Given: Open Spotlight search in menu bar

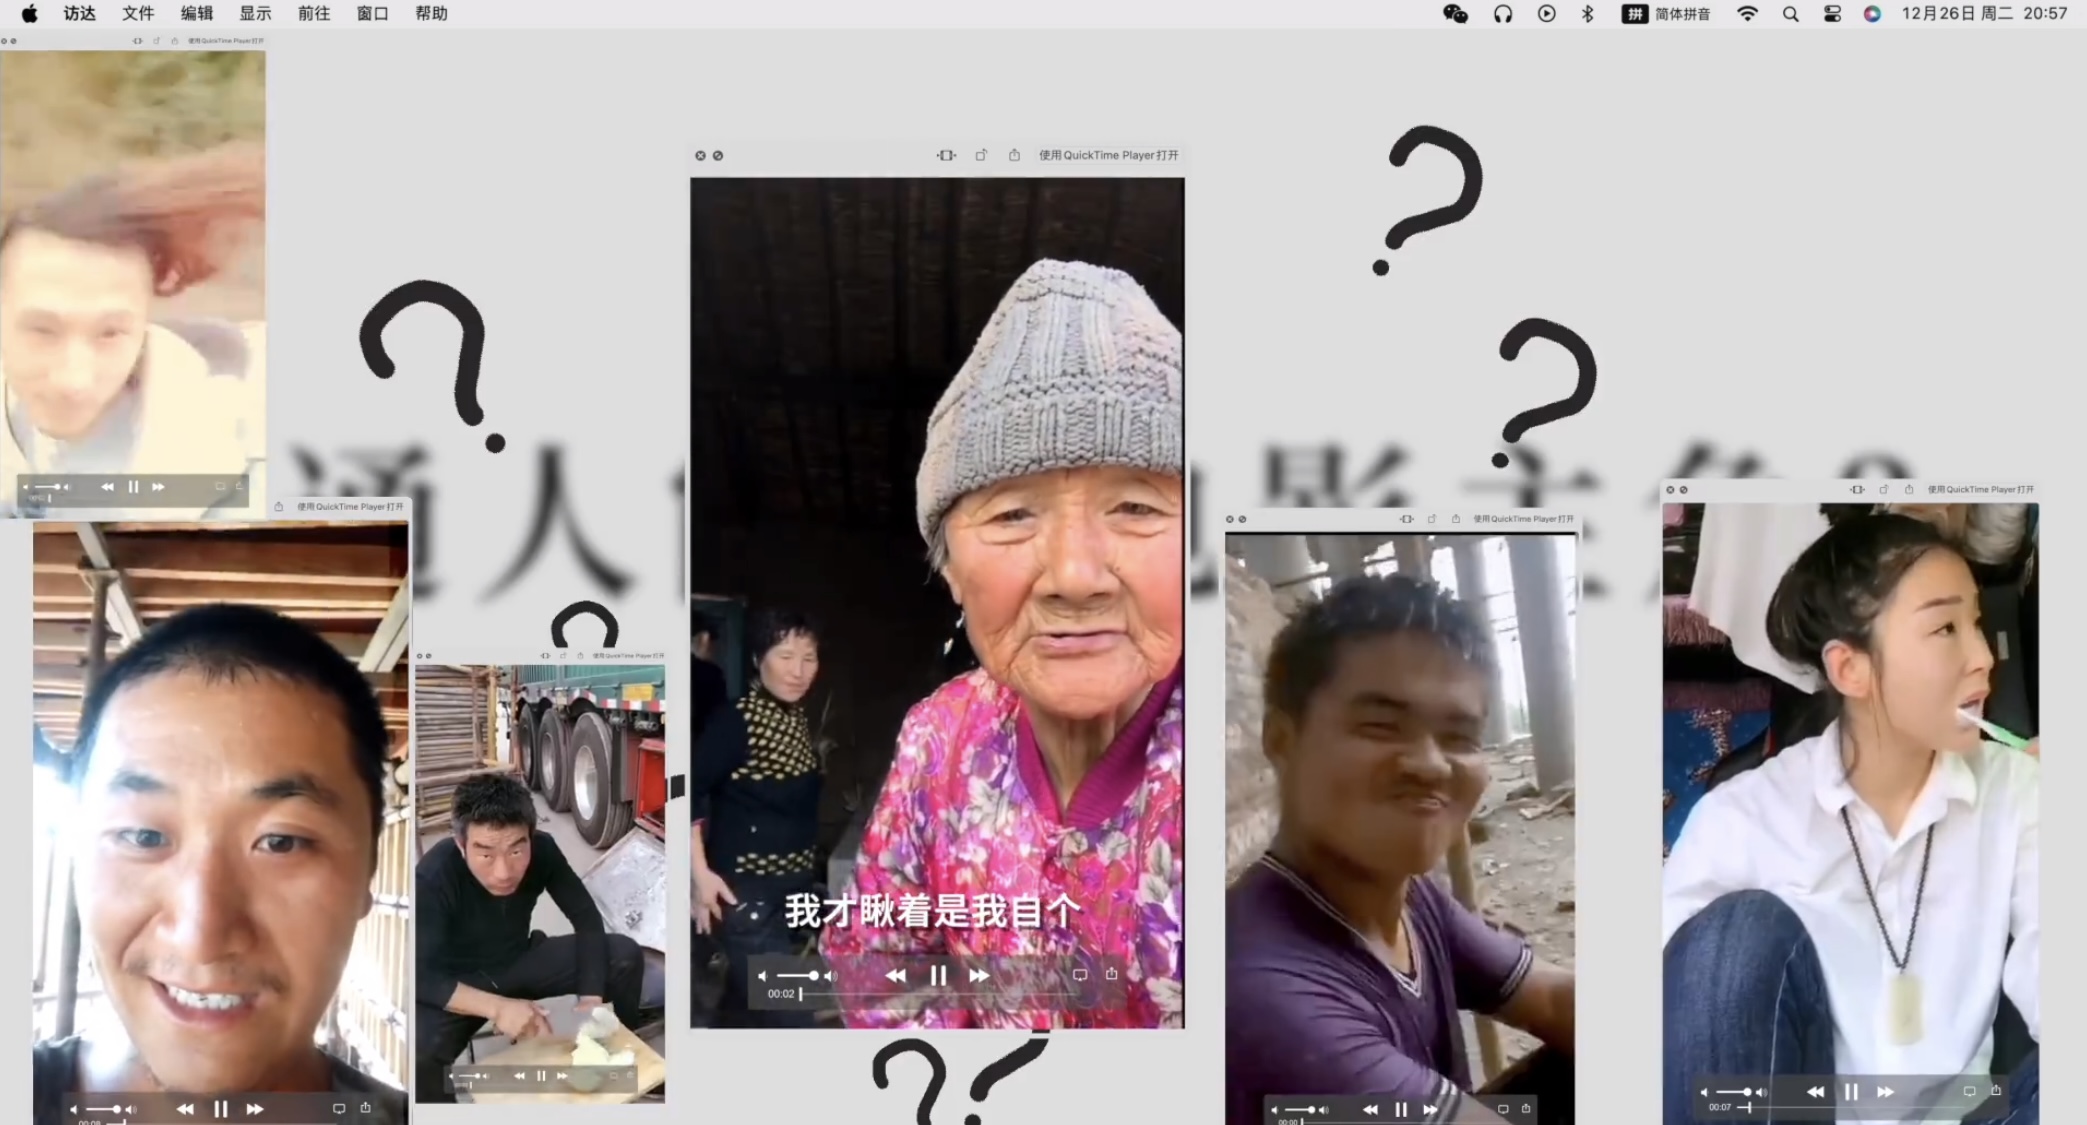Looking at the screenshot, I should pyautogui.click(x=1790, y=13).
